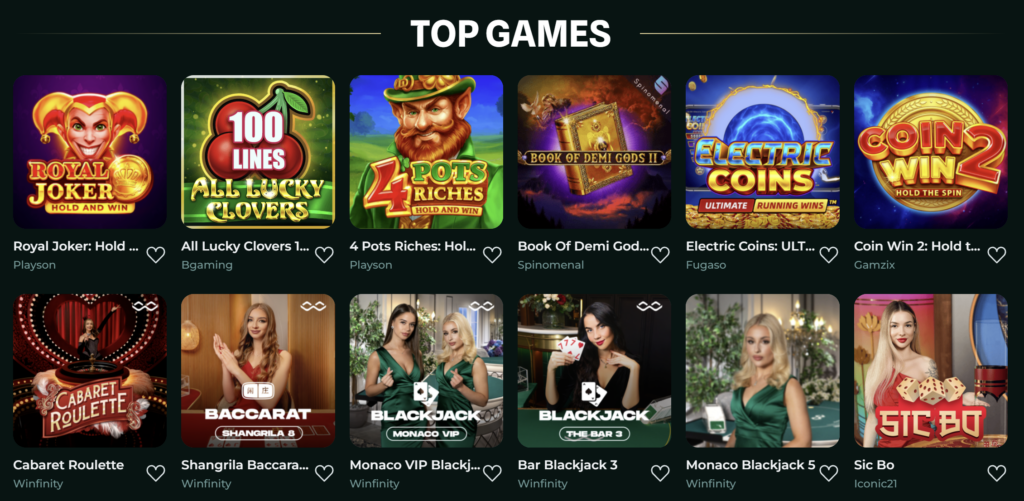Toggle favorite heart for All Lucky Clovers
Viewport: 1024px width, 501px height.
[x=324, y=255]
